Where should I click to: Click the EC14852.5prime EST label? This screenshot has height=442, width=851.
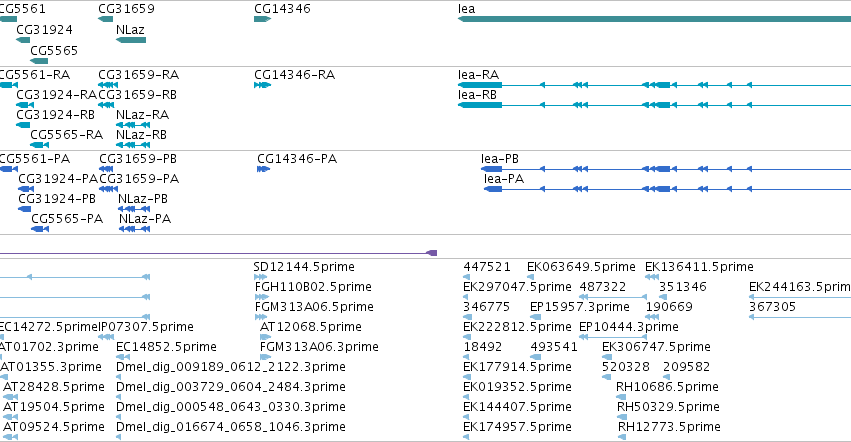(166, 347)
